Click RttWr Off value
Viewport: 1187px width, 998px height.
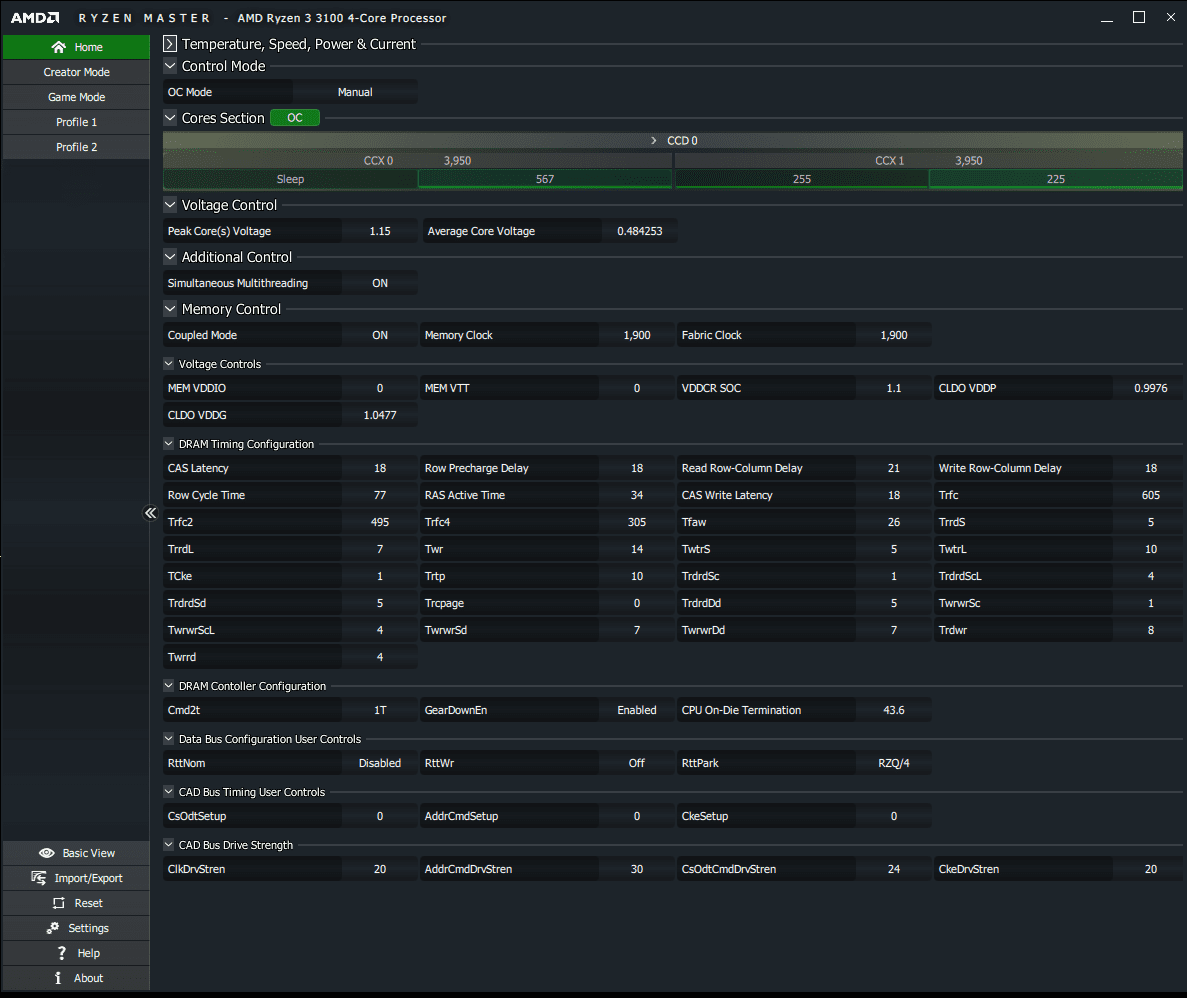click(x=637, y=763)
